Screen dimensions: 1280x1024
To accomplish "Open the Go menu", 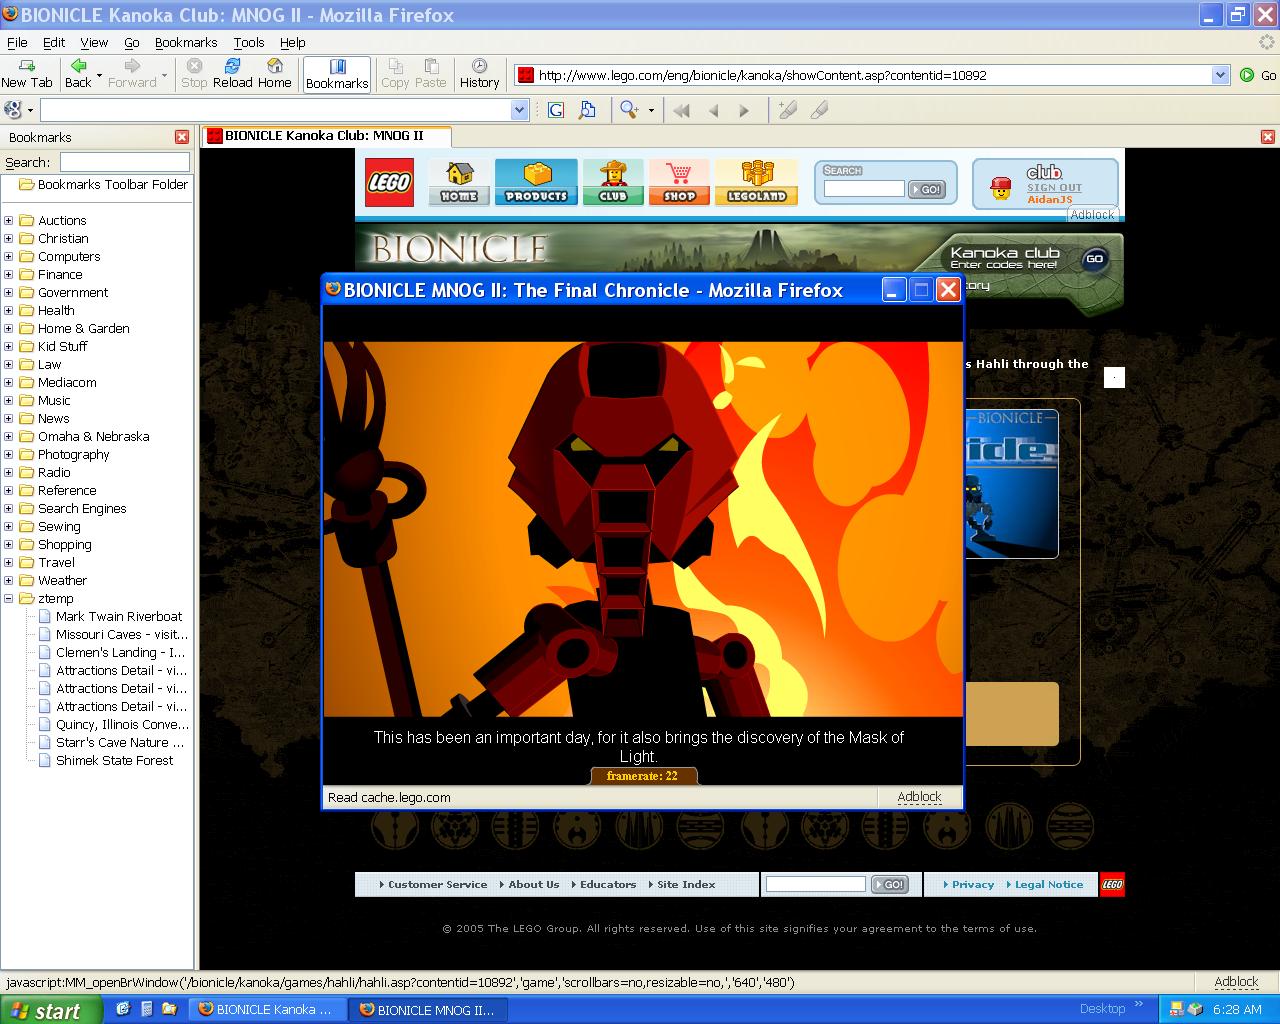I will pos(131,42).
